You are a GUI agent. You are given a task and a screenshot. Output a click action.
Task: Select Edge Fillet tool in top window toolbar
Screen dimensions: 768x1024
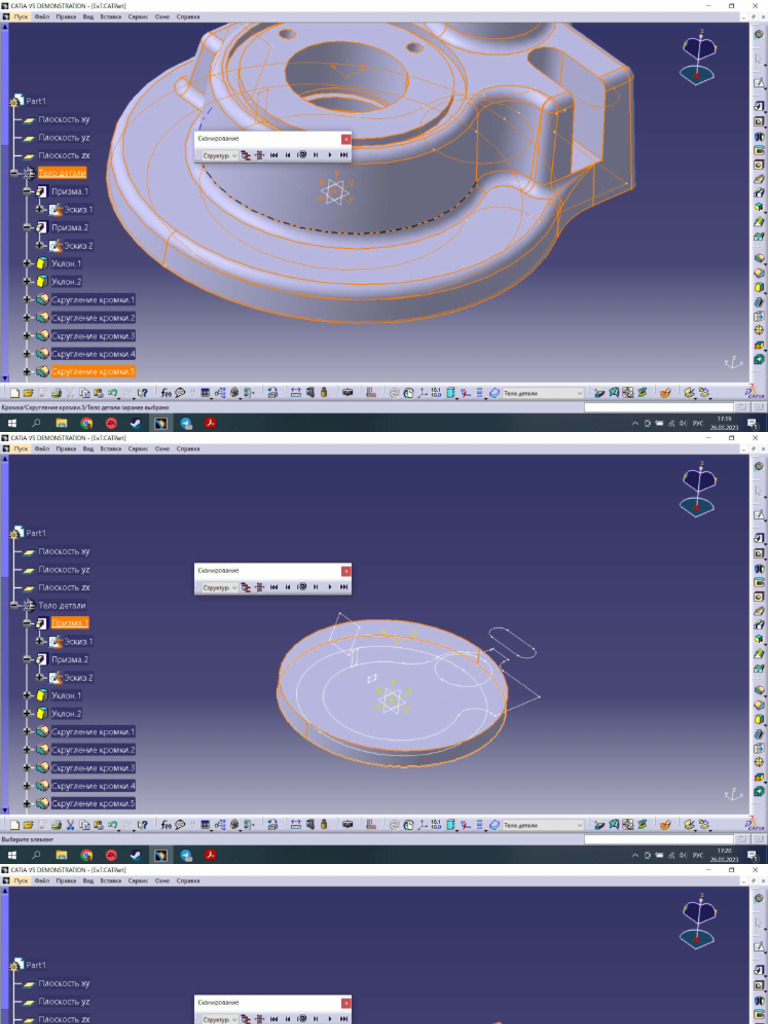point(759,258)
